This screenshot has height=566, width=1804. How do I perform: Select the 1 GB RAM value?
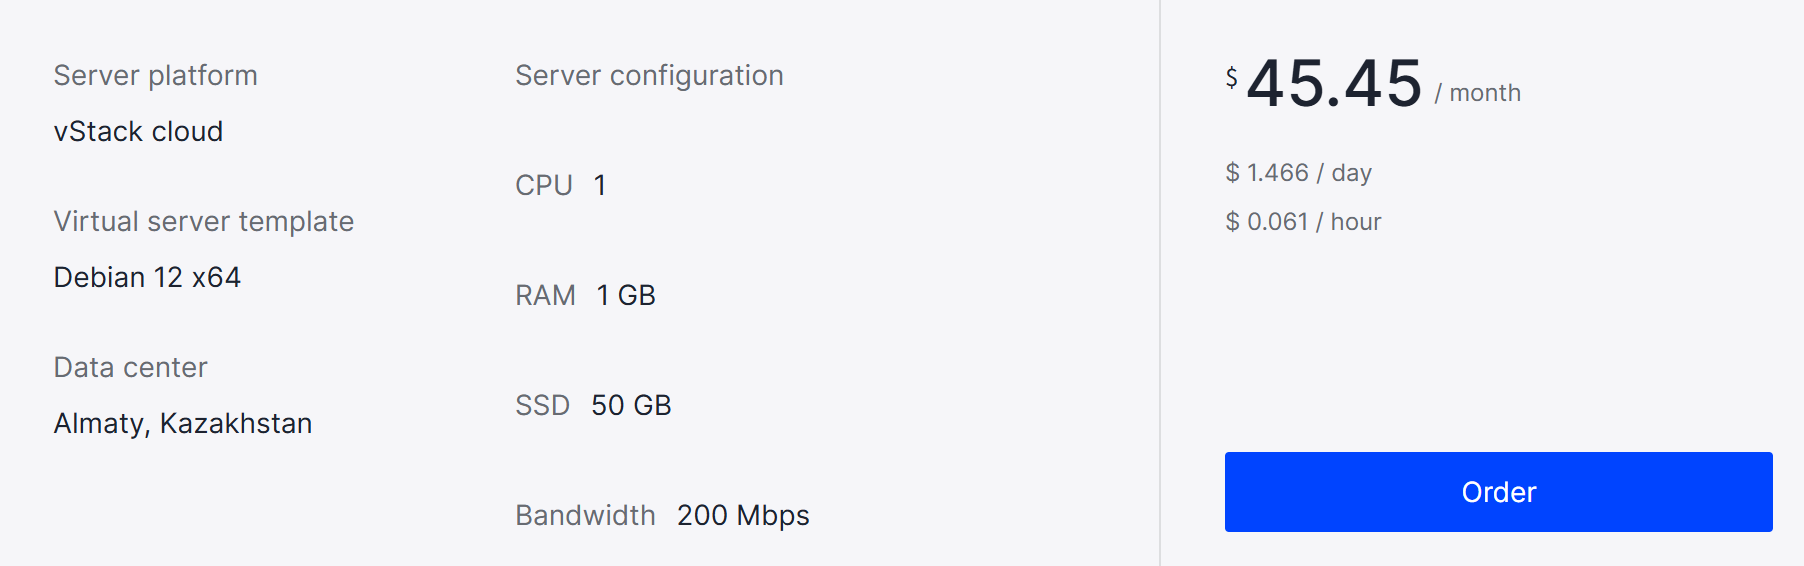coord(626,296)
